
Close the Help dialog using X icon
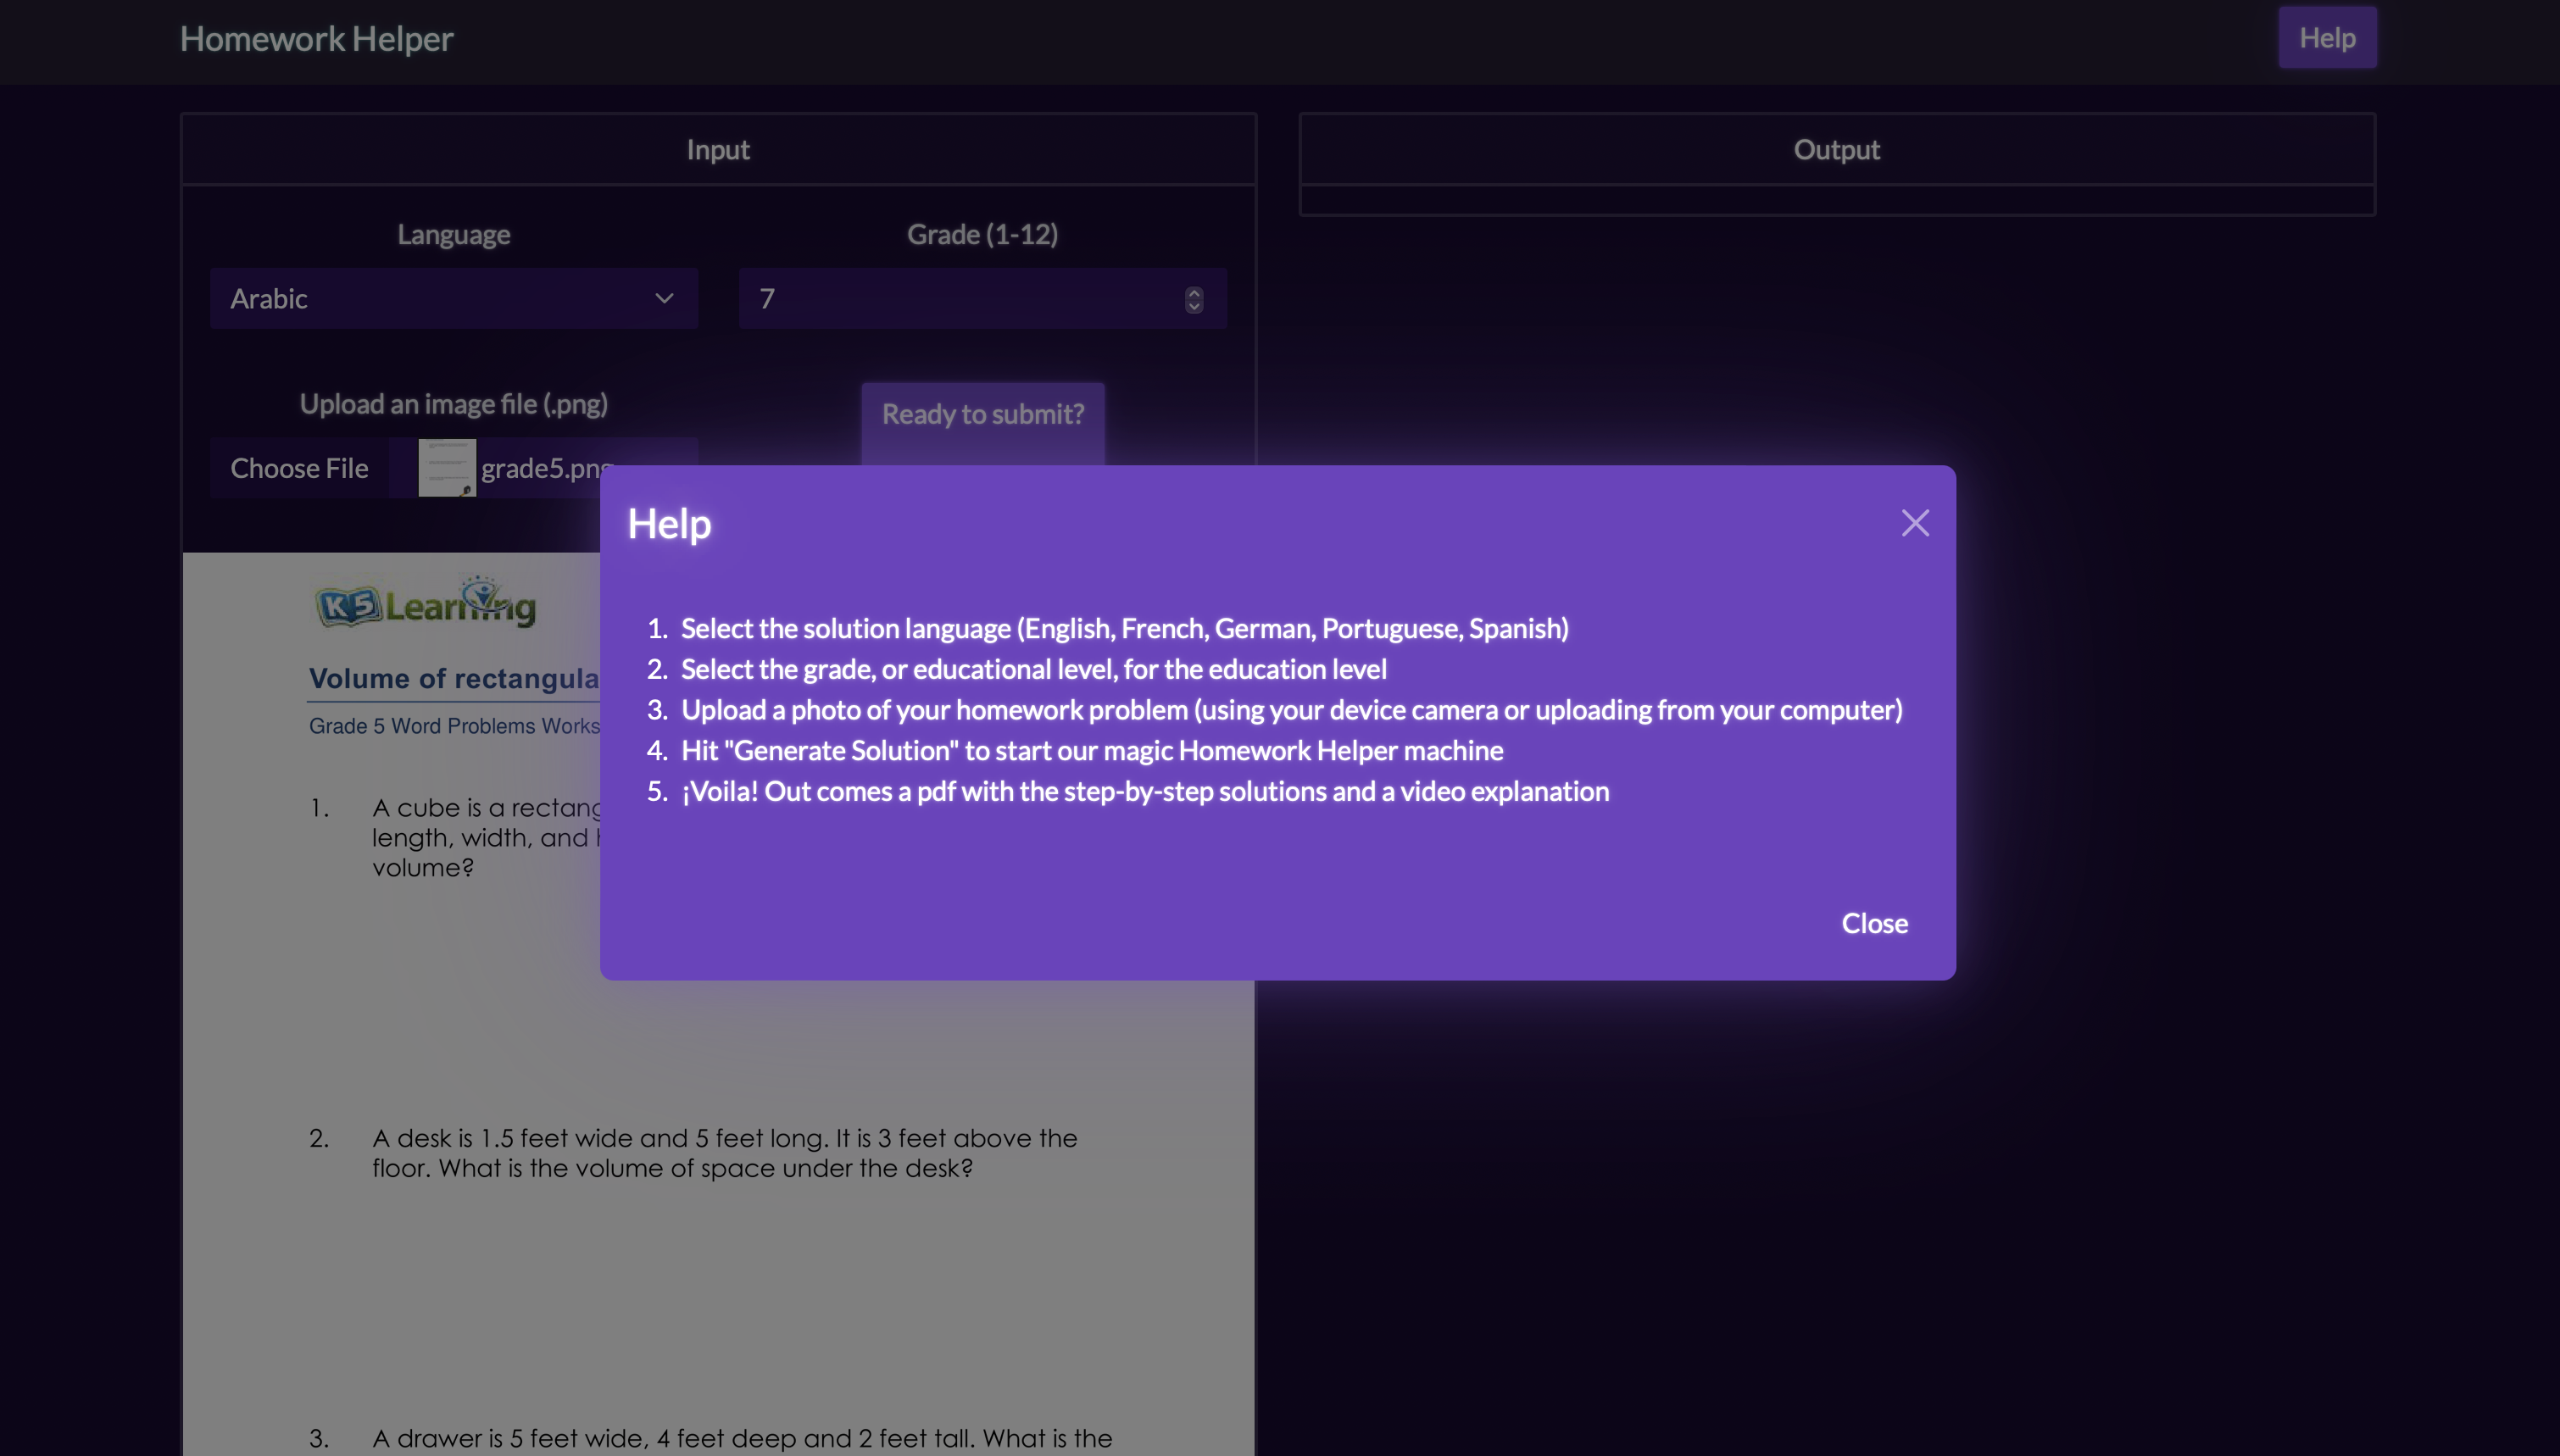coord(1914,523)
